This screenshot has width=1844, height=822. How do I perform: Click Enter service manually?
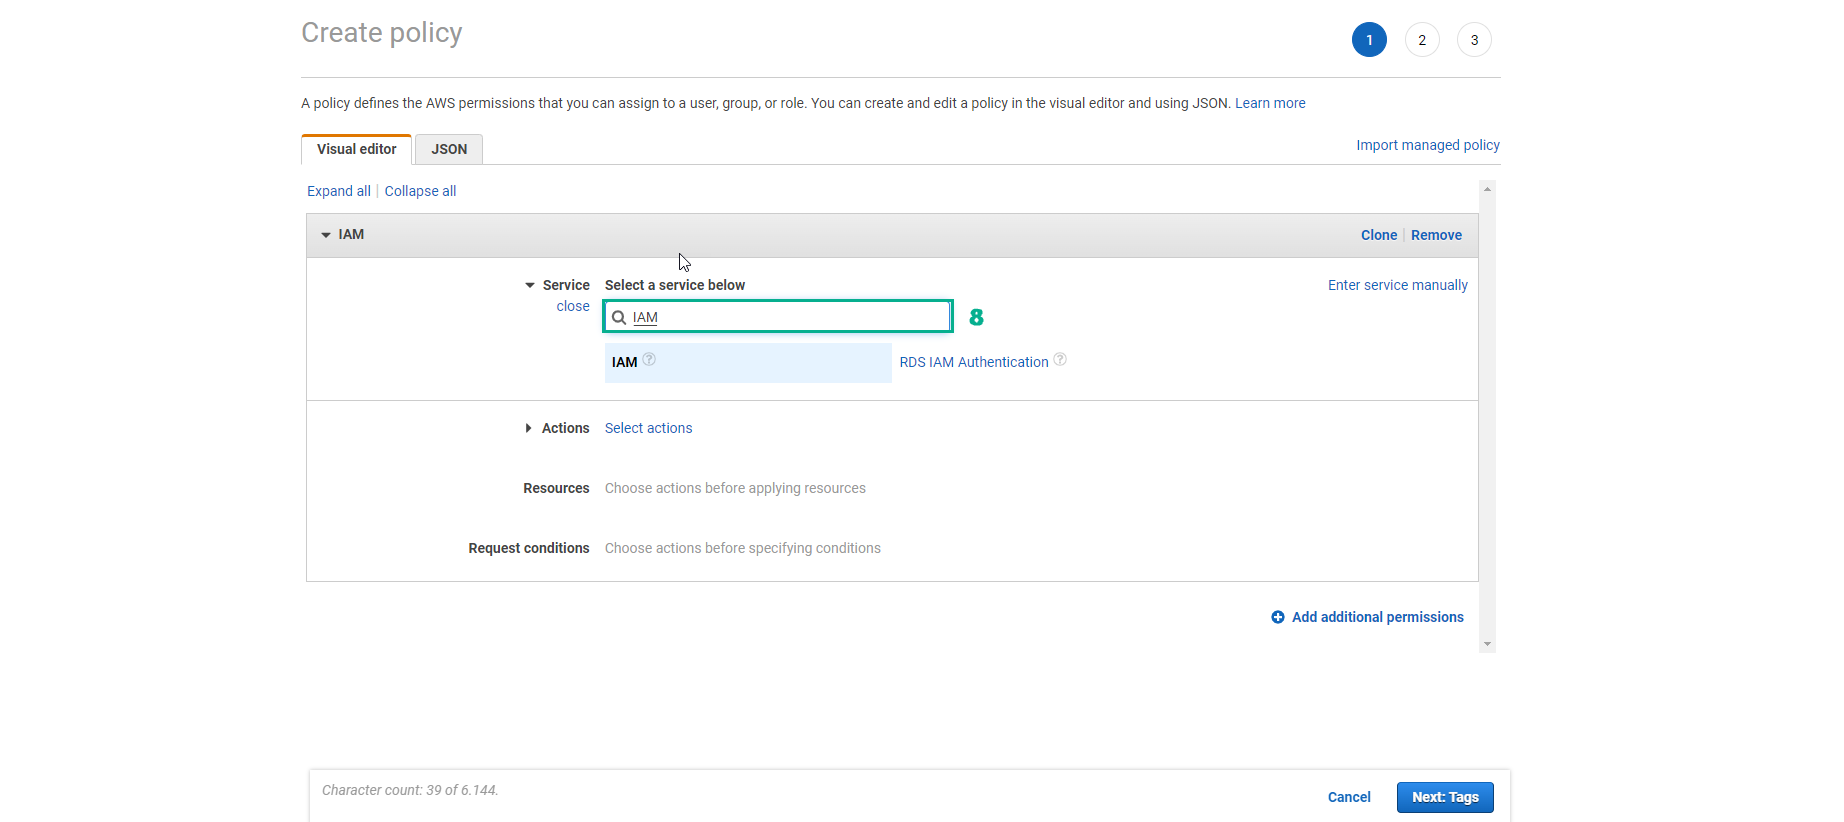(1398, 285)
